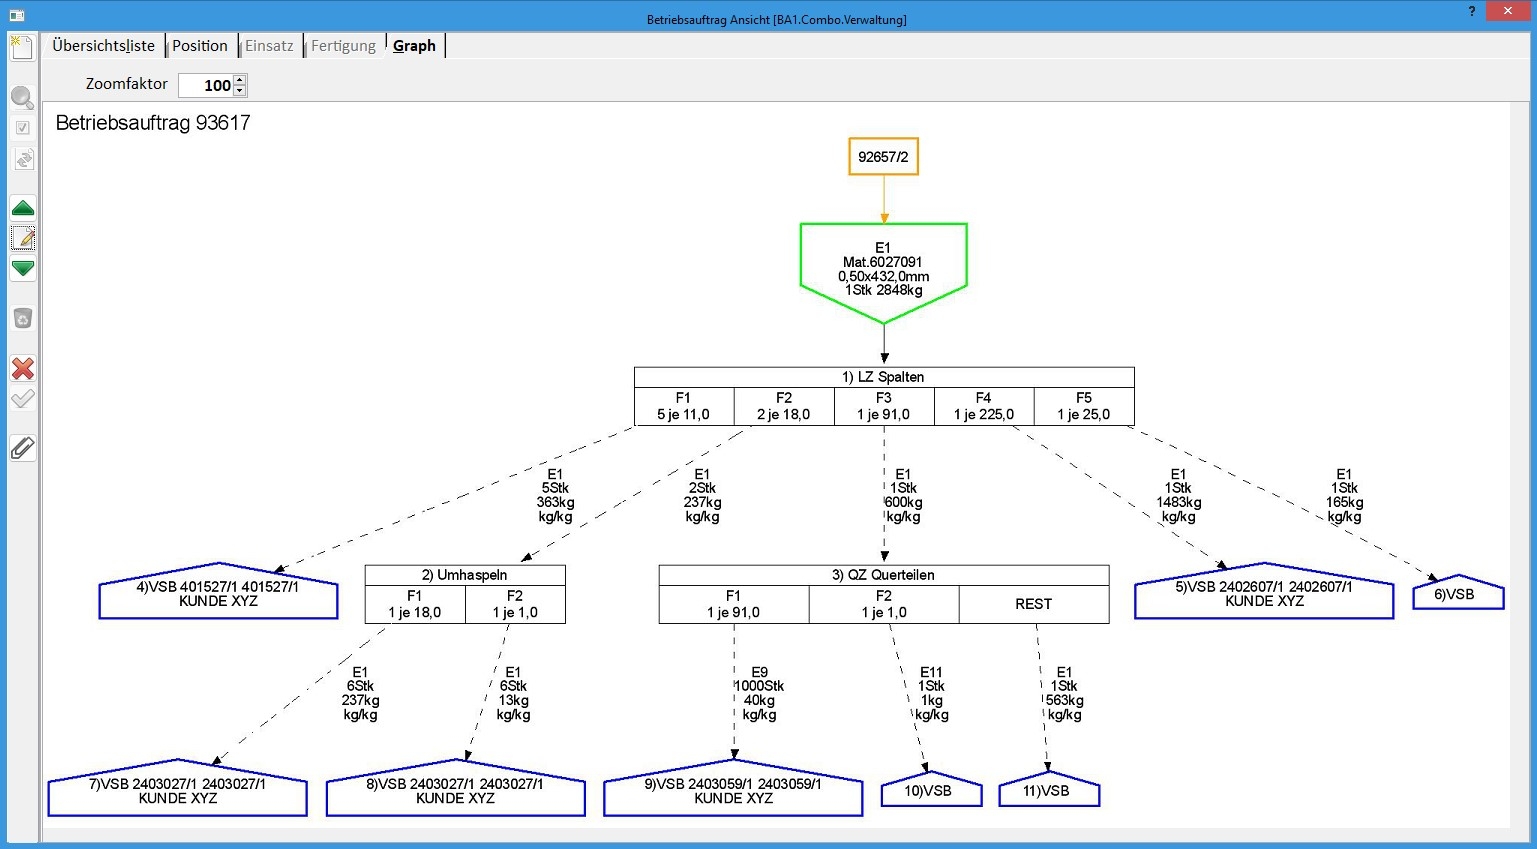The image size is (1537, 849).
Task: Open the Position tab
Action: 200,46
